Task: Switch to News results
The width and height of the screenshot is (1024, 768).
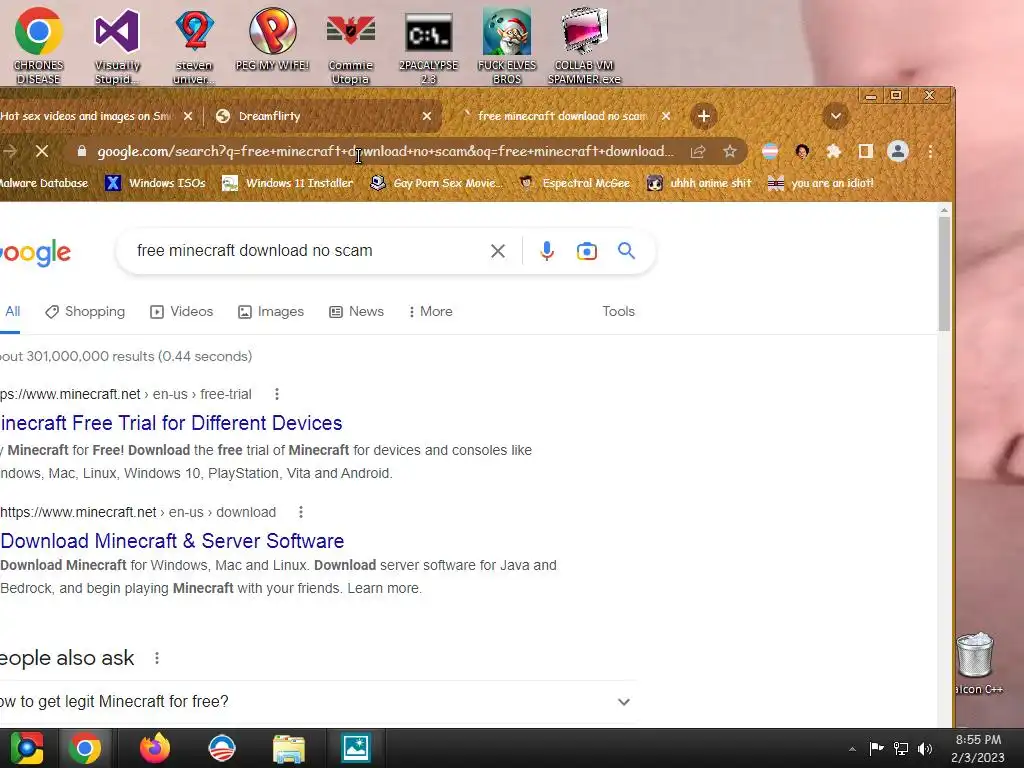Action: 356,312
